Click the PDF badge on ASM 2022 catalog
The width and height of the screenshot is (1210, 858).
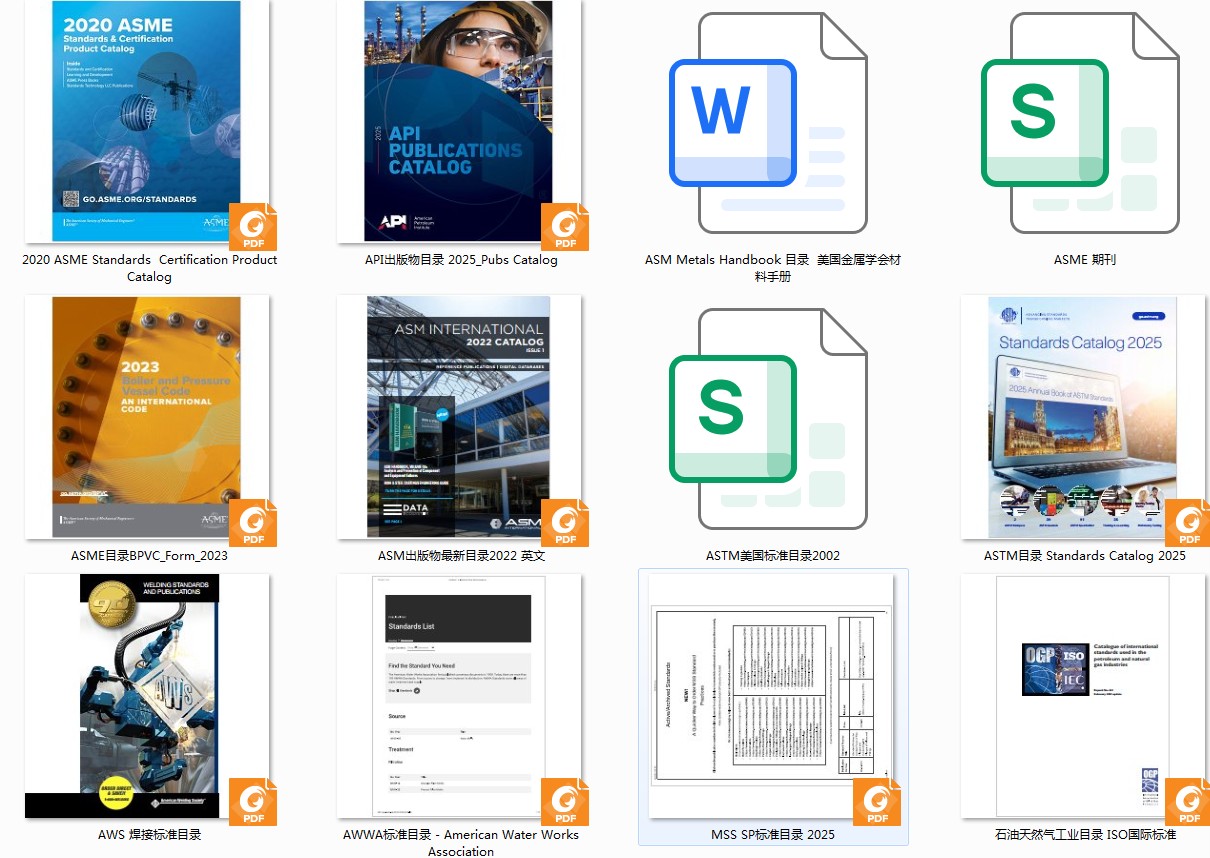[x=565, y=522]
